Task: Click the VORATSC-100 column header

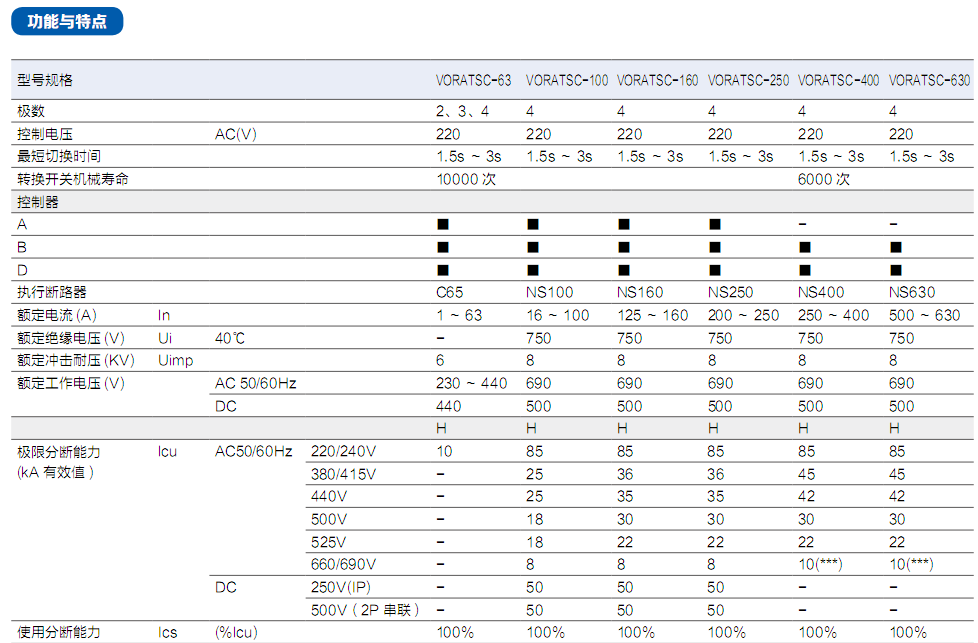Action: point(567,80)
